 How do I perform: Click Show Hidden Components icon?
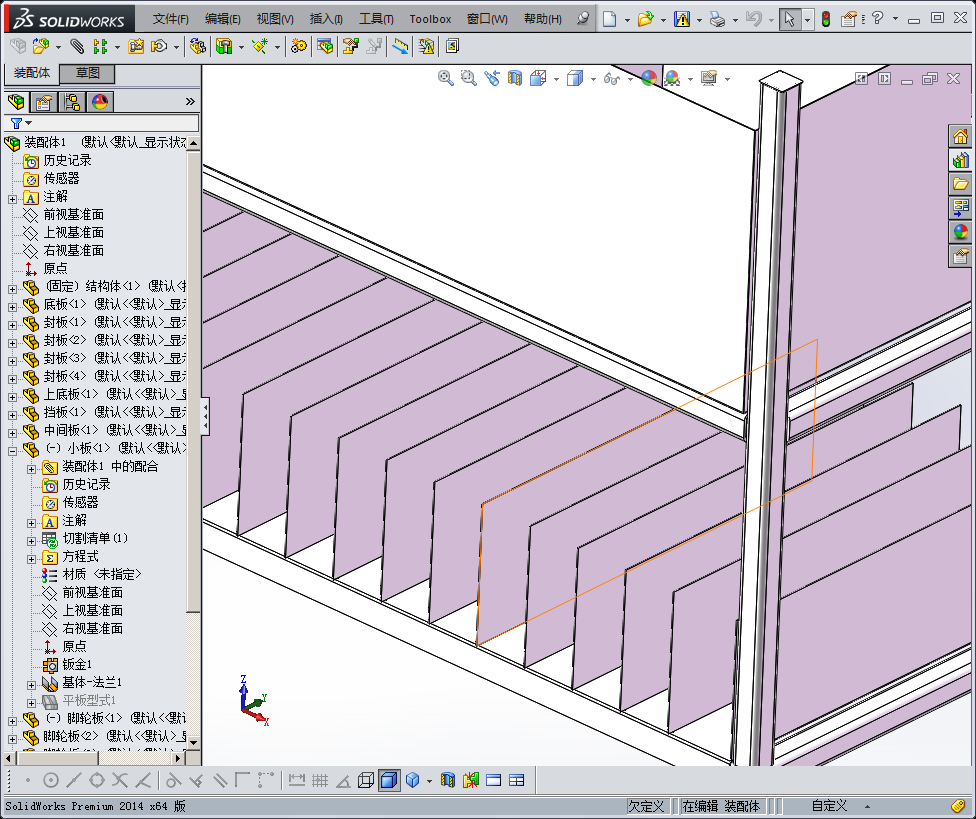click(x=197, y=46)
